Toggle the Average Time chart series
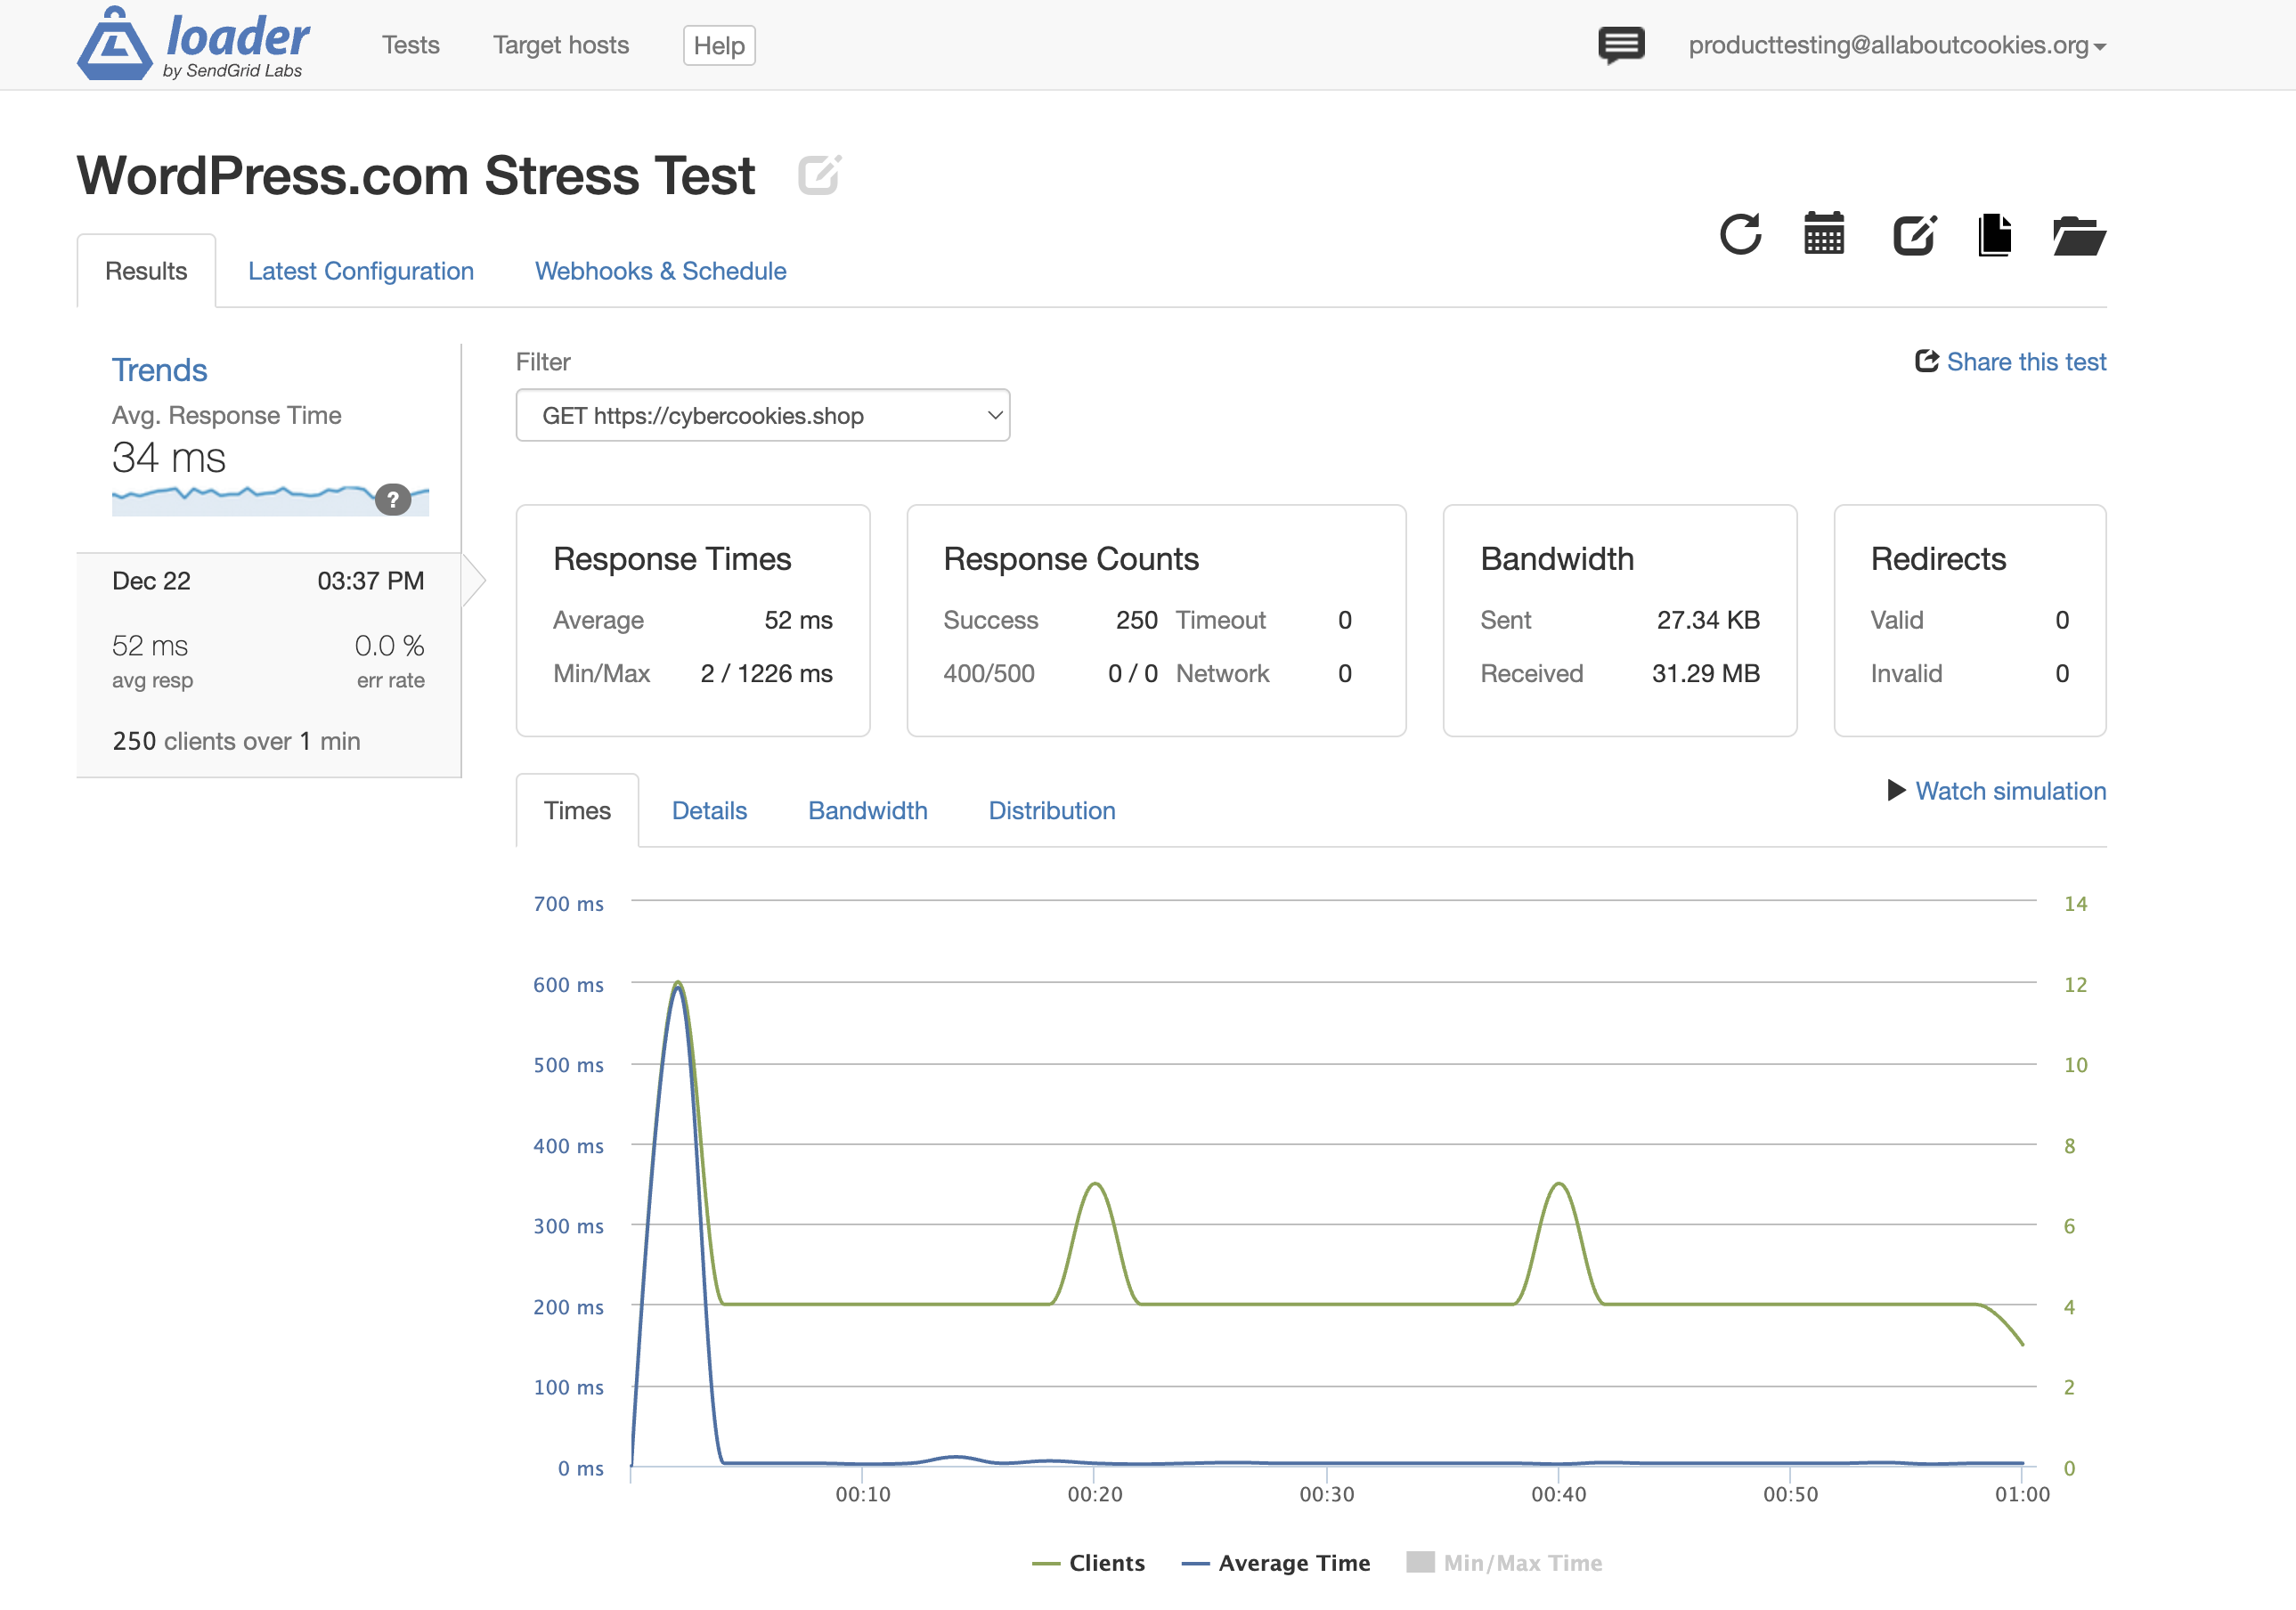This screenshot has width=2296, height=1610. click(1275, 1562)
